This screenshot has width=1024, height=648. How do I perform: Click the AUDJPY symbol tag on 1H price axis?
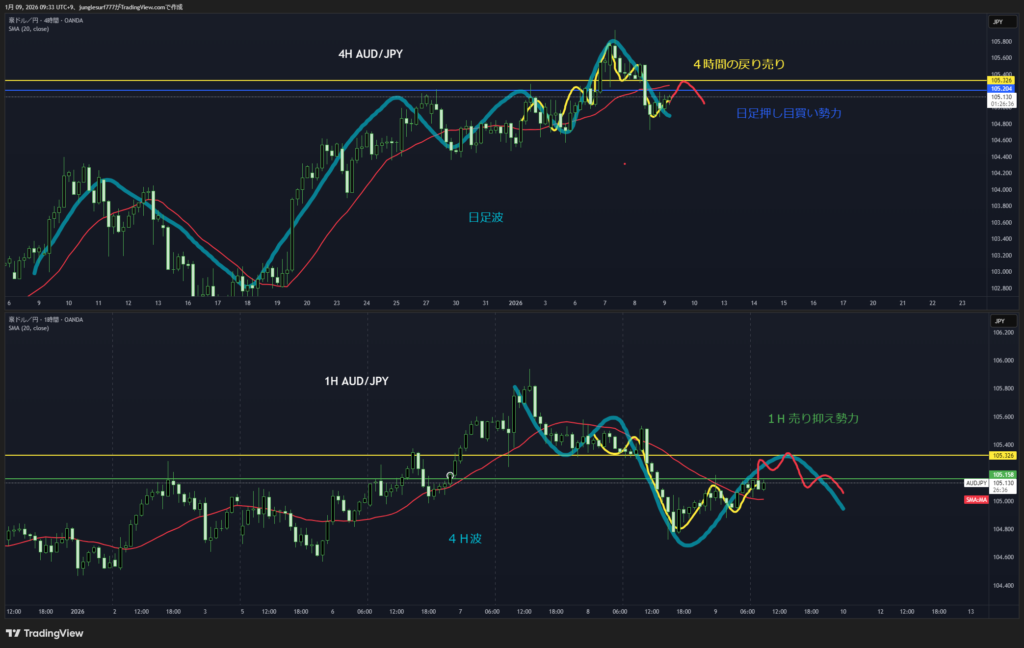click(976, 482)
